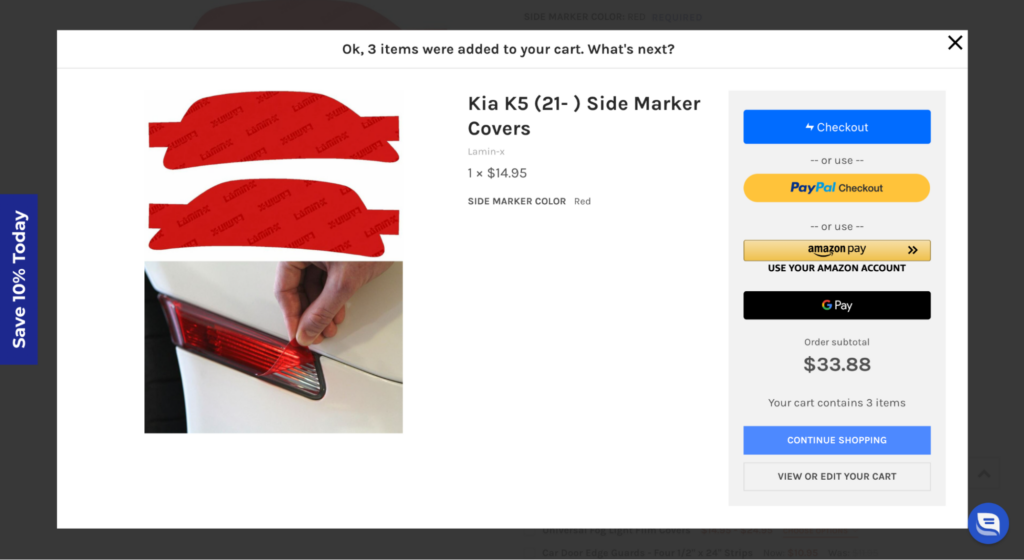Open View or Edit Your Cart
This screenshot has width=1024, height=560.
837,476
